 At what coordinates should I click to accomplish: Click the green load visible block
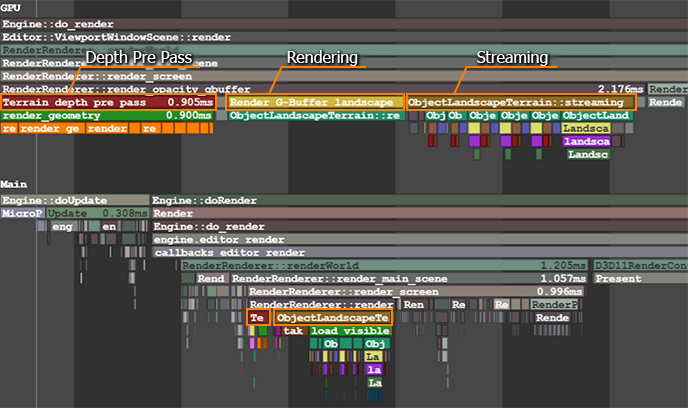click(x=349, y=331)
